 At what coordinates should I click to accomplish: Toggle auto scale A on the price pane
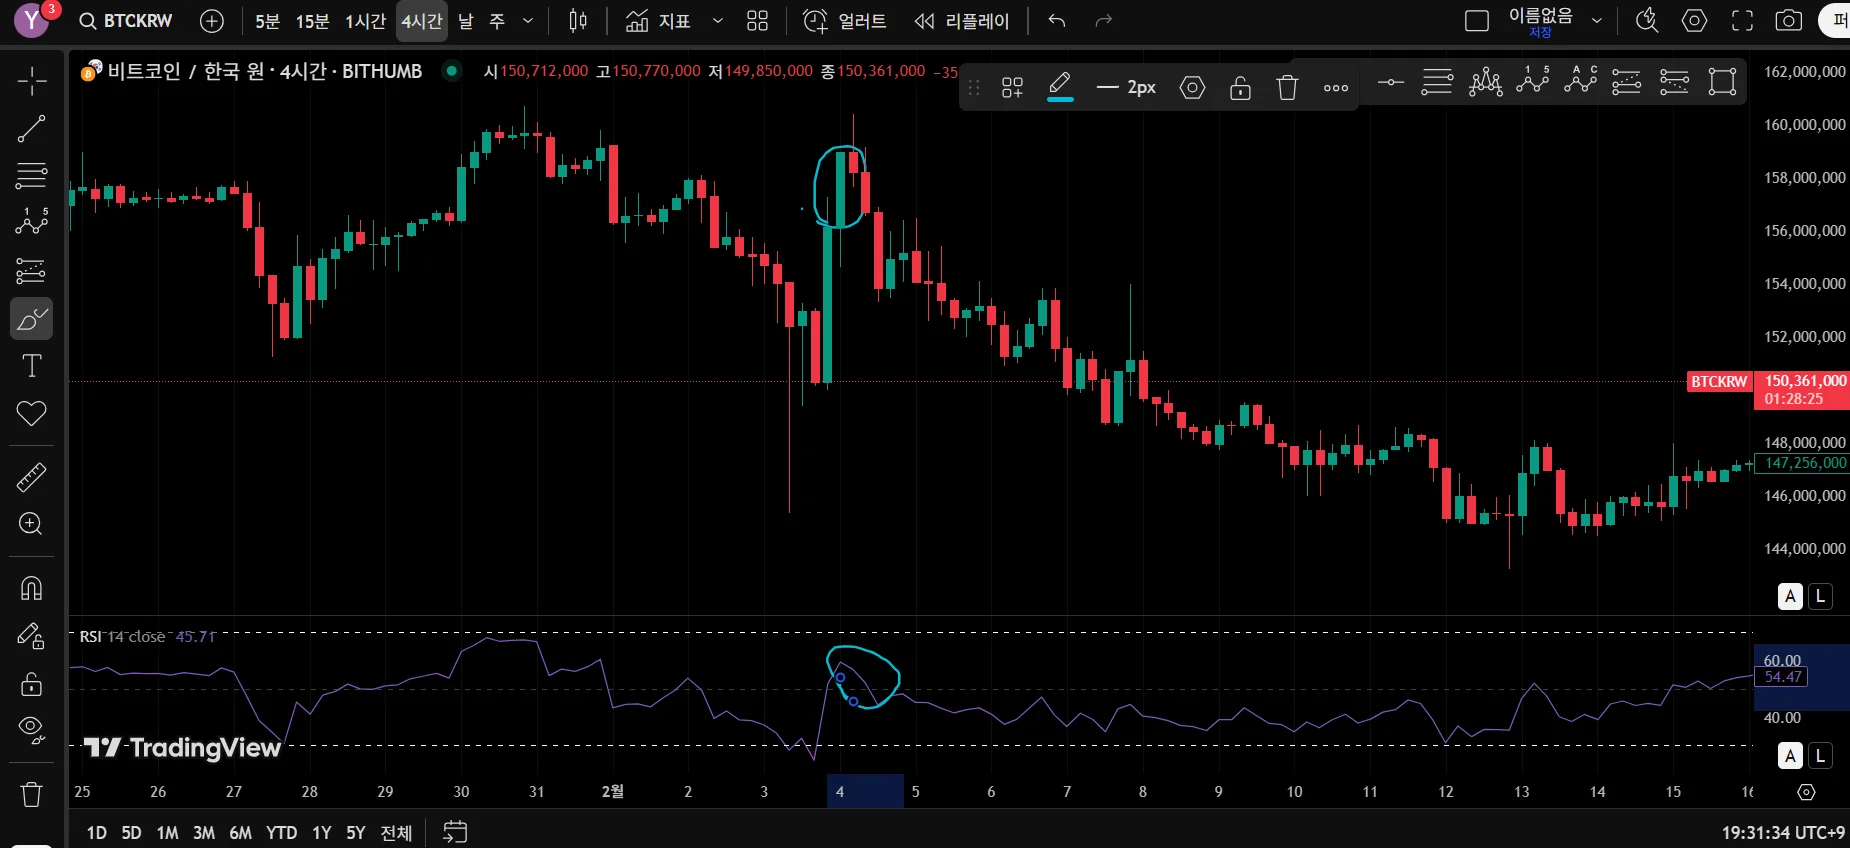(1790, 597)
